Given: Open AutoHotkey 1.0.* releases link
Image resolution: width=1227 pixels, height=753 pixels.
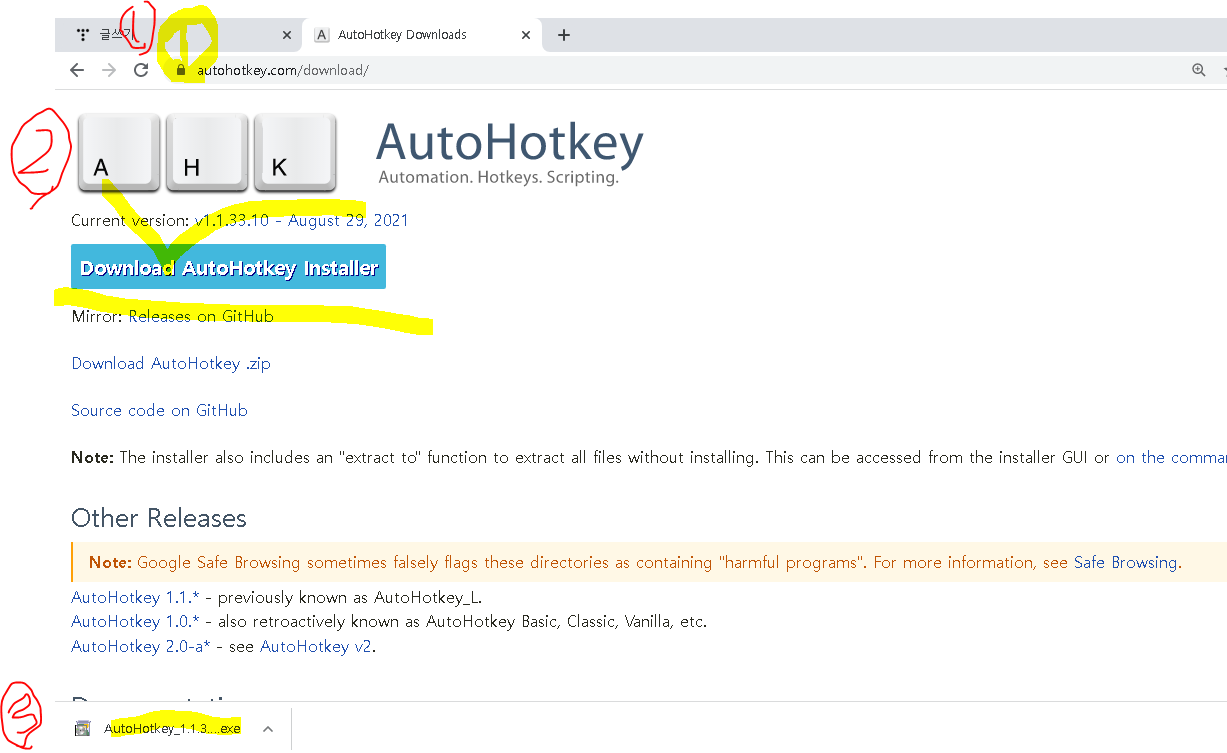Looking at the screenshot, I should (x=135, y=621).
